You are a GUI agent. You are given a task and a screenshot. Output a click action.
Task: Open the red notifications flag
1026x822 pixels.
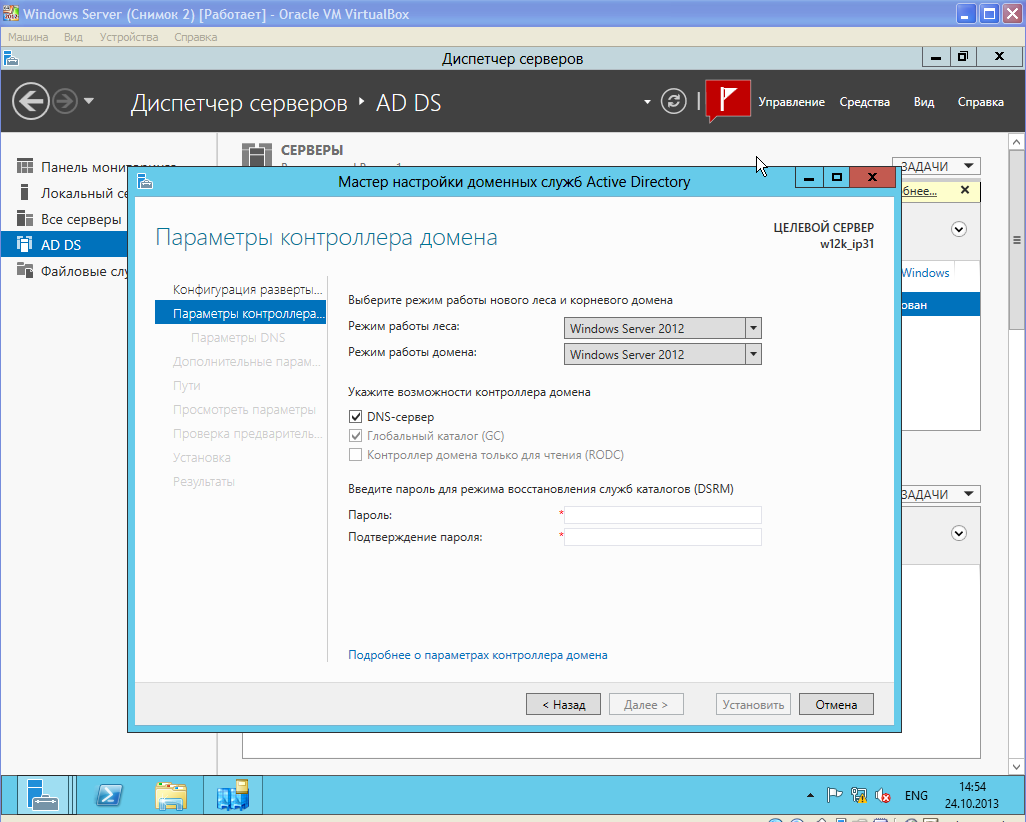[728, 100]
